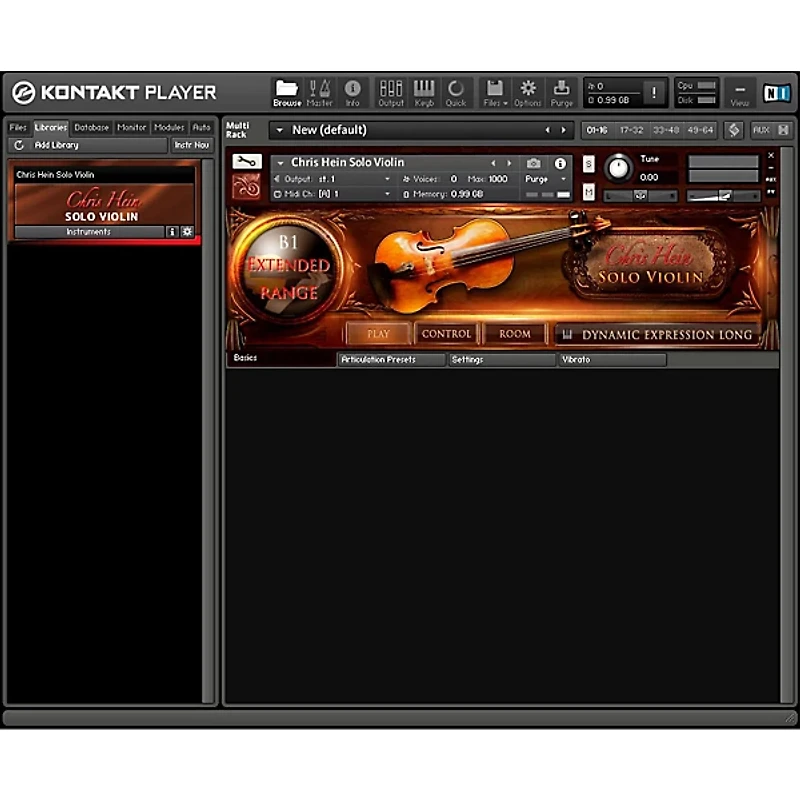Viewport: 800px width, 800px height.
Task: Toggle the Instr Nav button
Action: click(192, 145)
